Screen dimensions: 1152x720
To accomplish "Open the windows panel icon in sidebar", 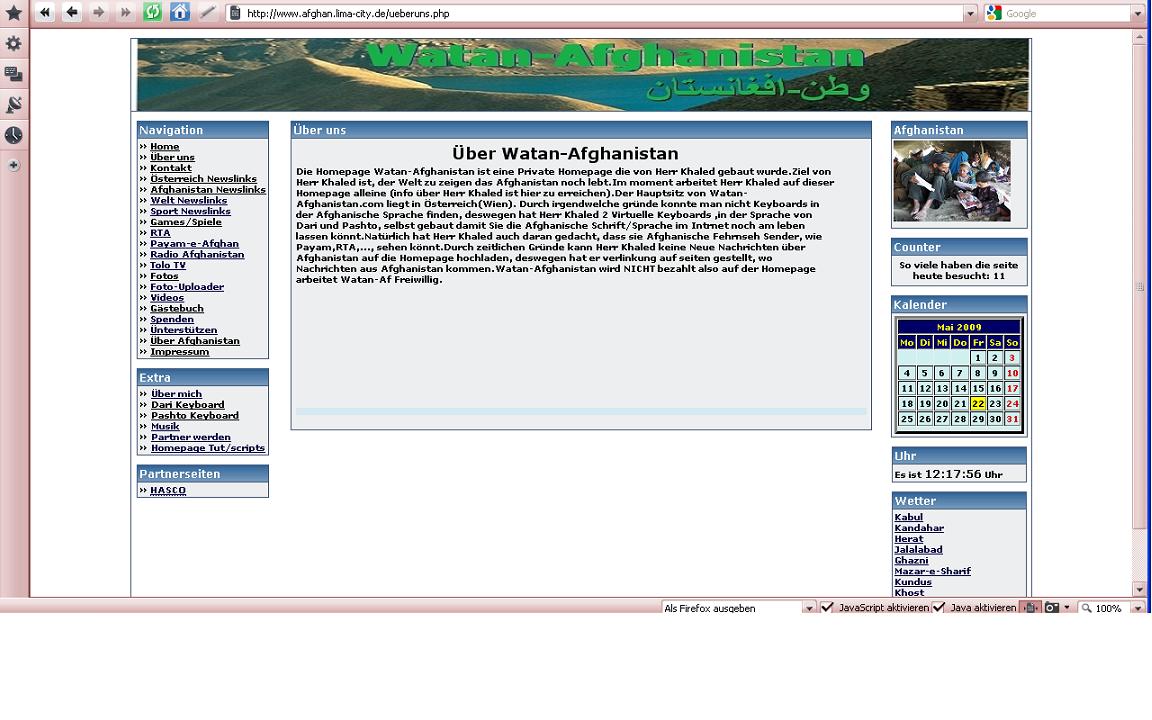I will tap(14, 74).
